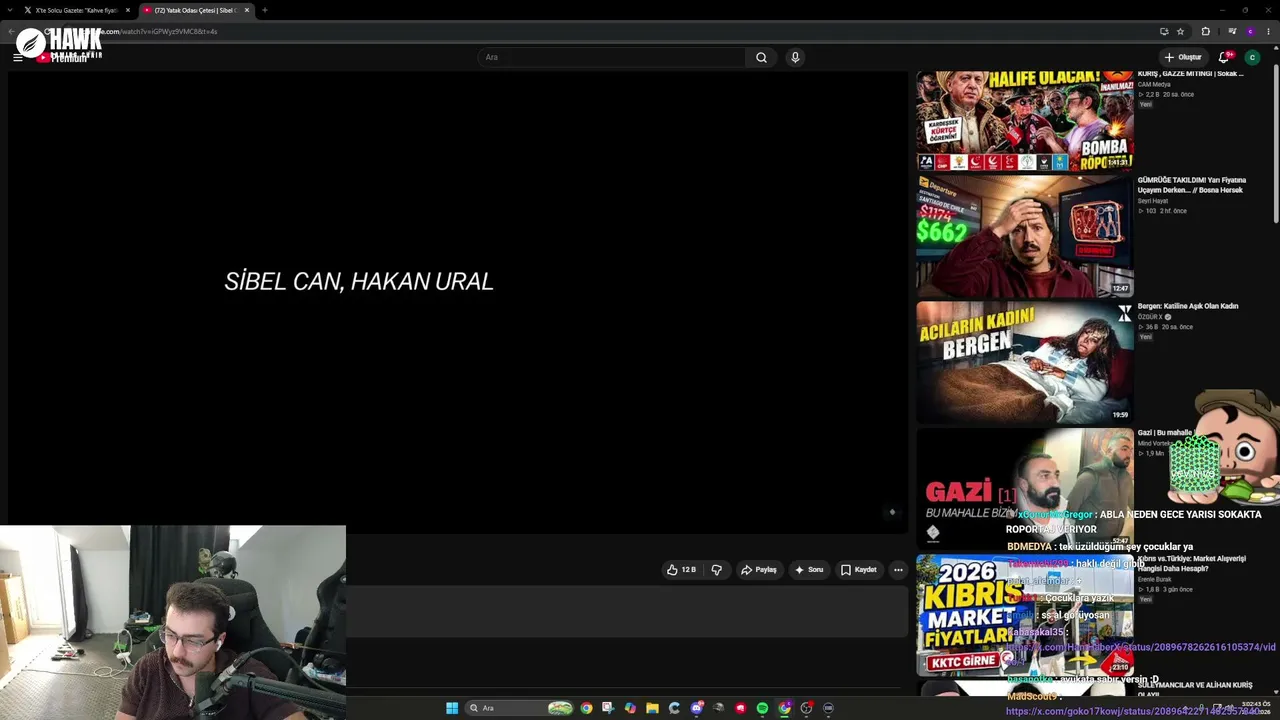Open the GAZİ Bu Mahalle Bizim thumbnail

[1025, 488]
